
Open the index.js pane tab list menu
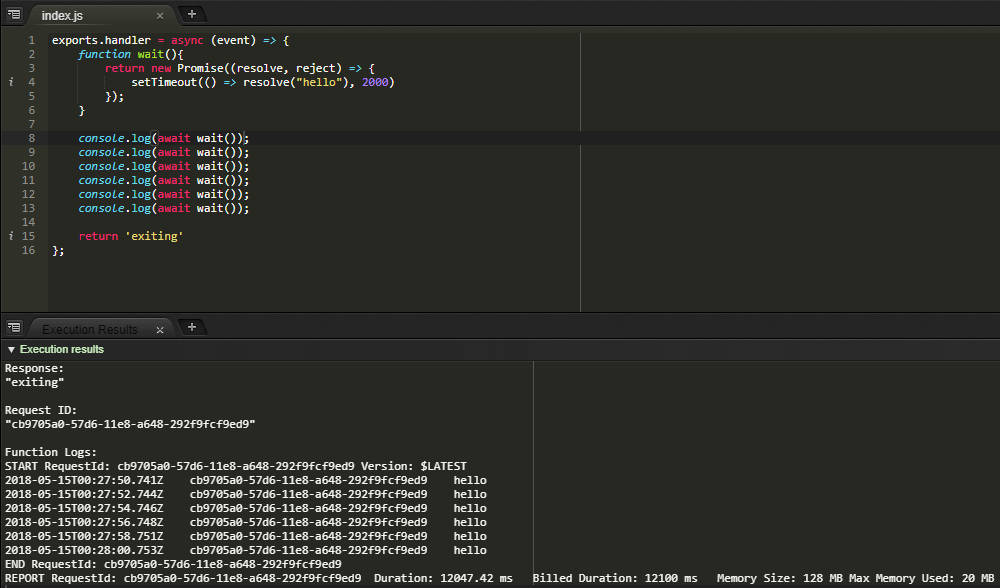[x=14, y=15]
